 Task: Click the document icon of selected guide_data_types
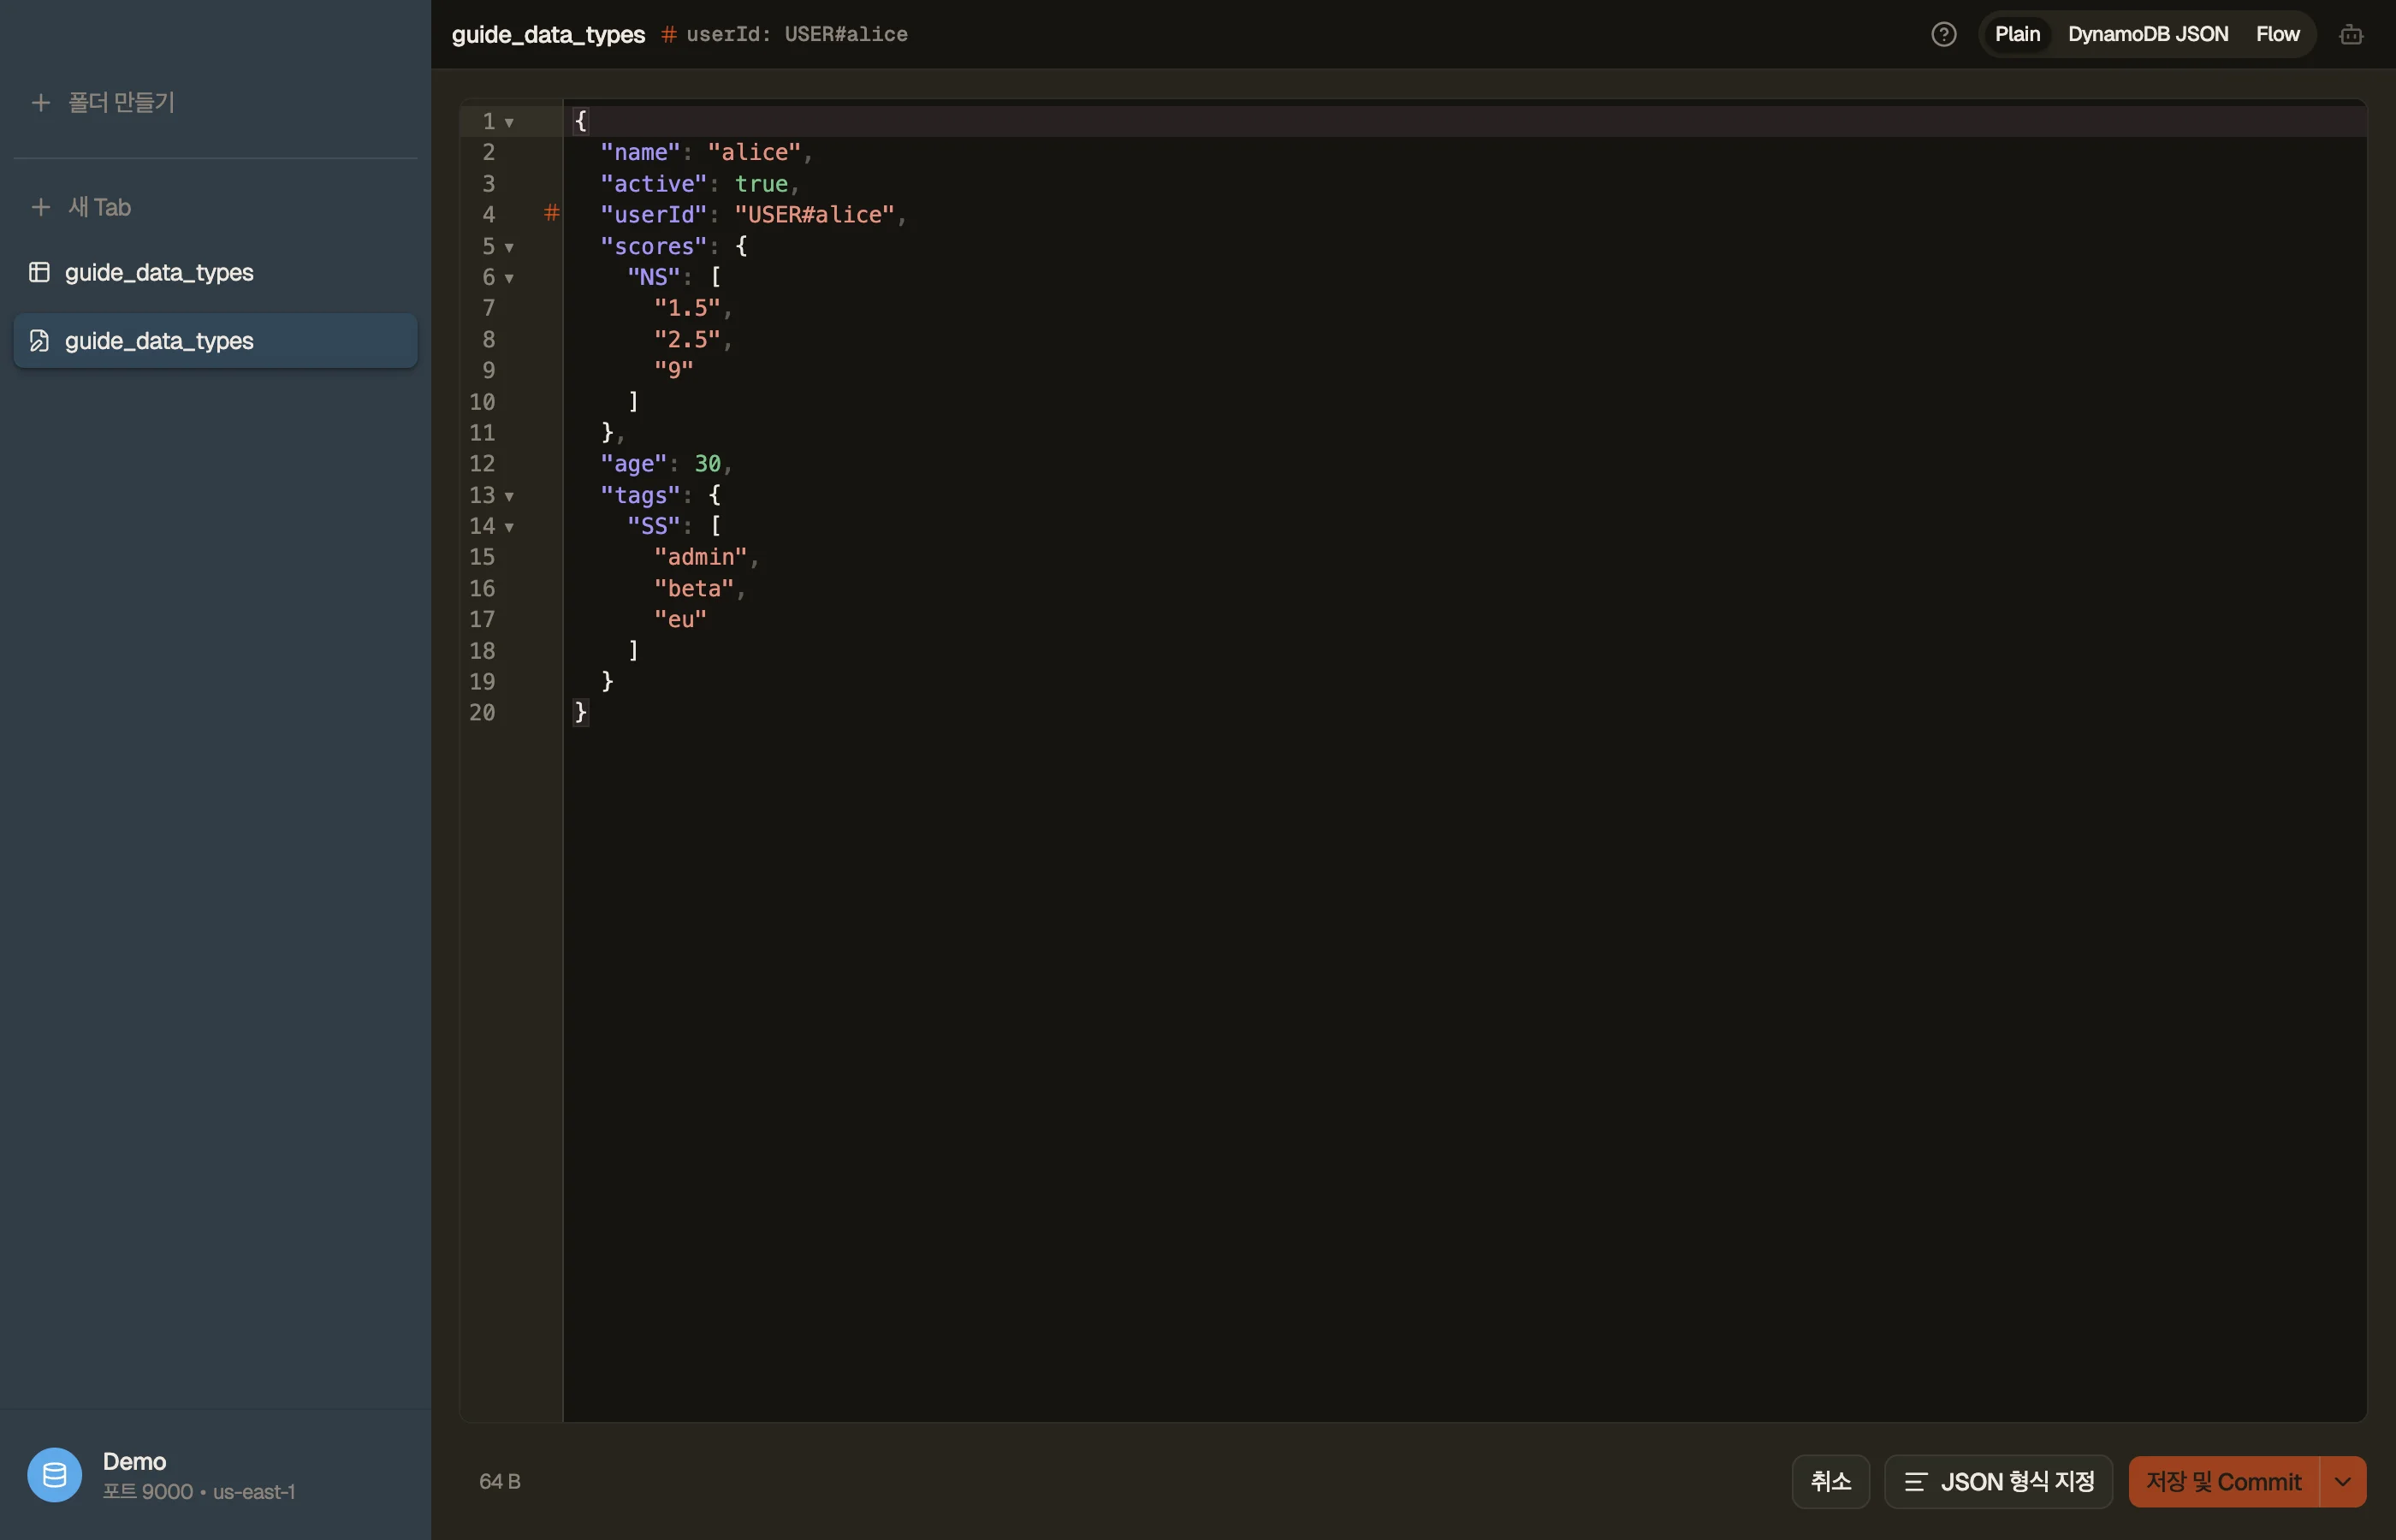point(39,341)
